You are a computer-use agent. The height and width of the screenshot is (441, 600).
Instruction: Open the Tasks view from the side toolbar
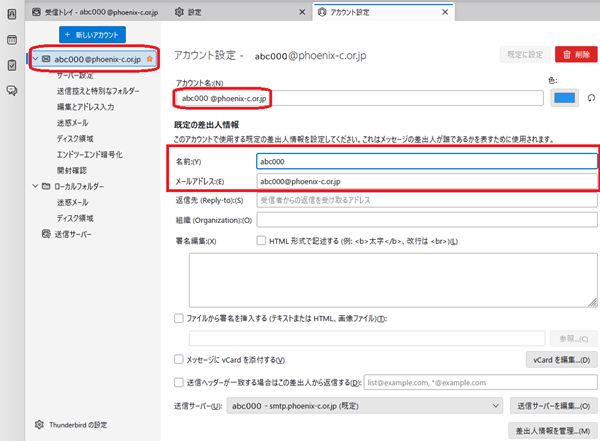(x=12, y=65)
